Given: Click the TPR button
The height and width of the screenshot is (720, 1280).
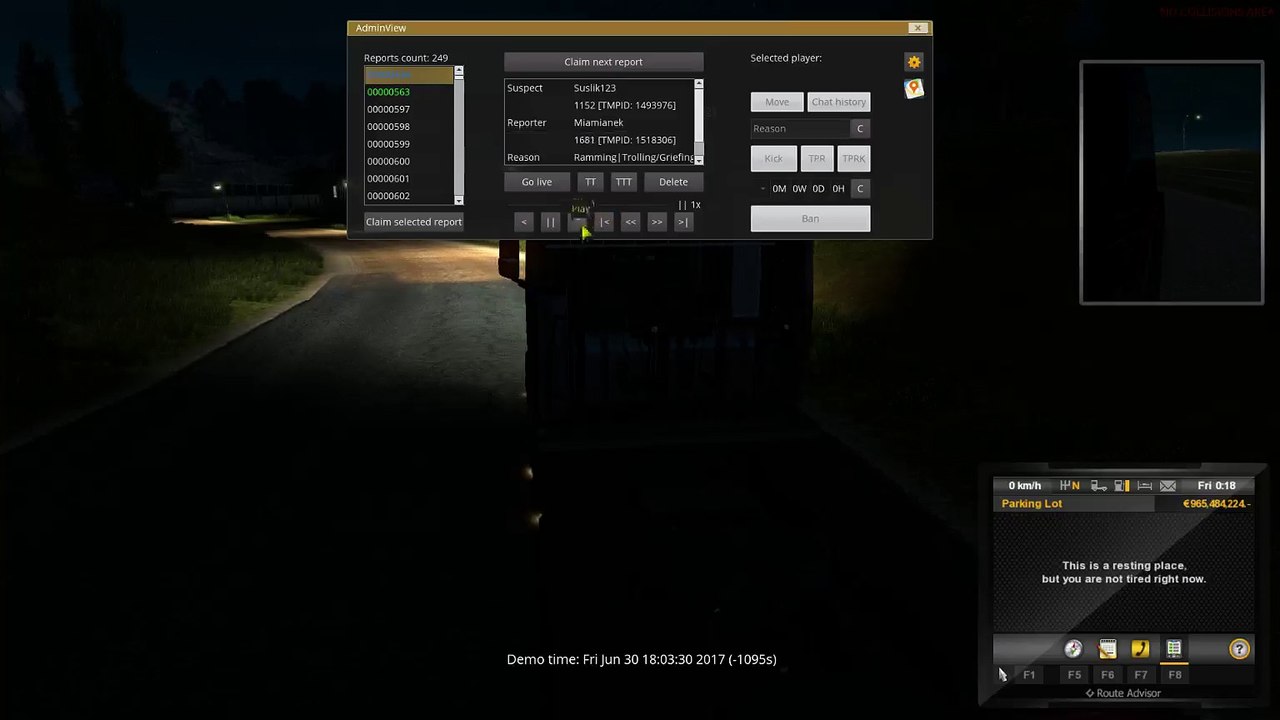Looking at the screenshot, I should 817,159.
